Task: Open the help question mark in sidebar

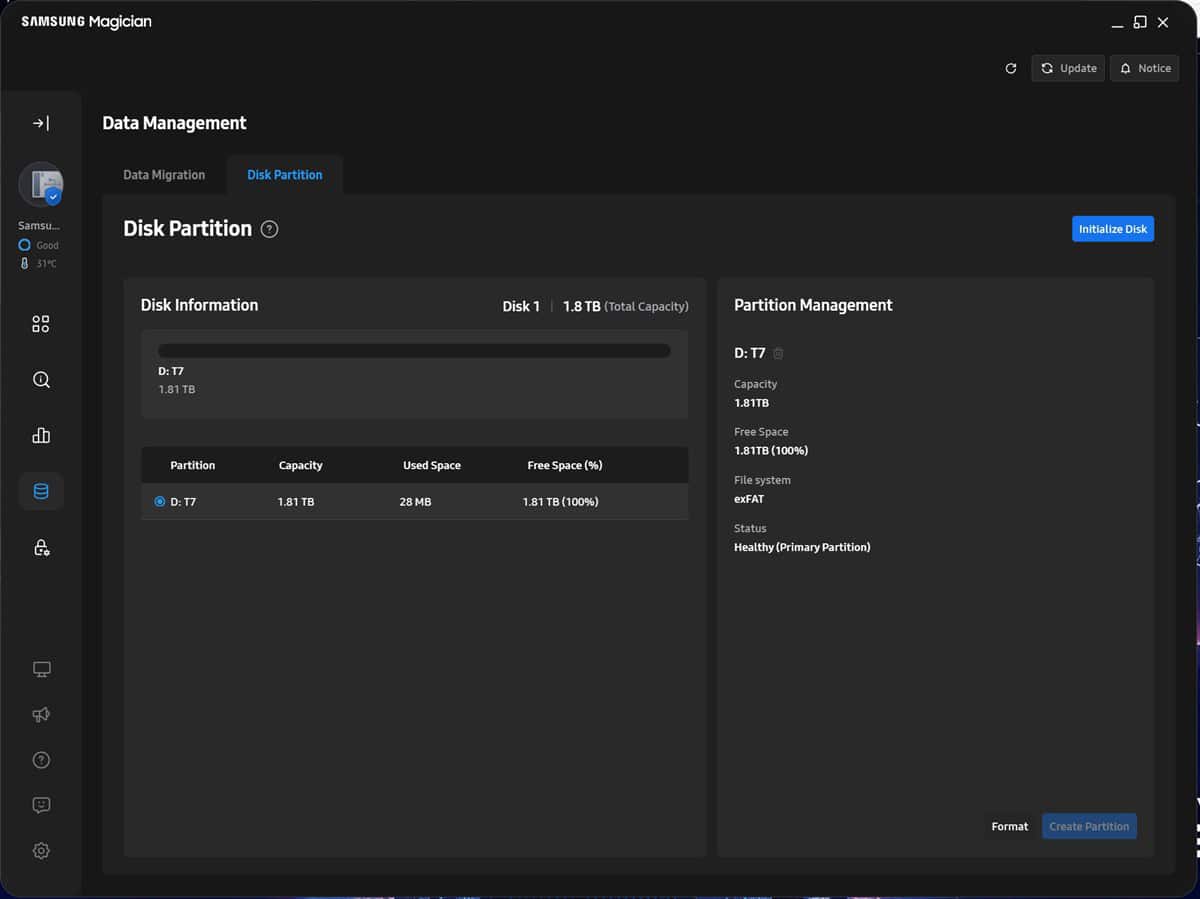Action: pyautogui.click(x=41, y=760)
